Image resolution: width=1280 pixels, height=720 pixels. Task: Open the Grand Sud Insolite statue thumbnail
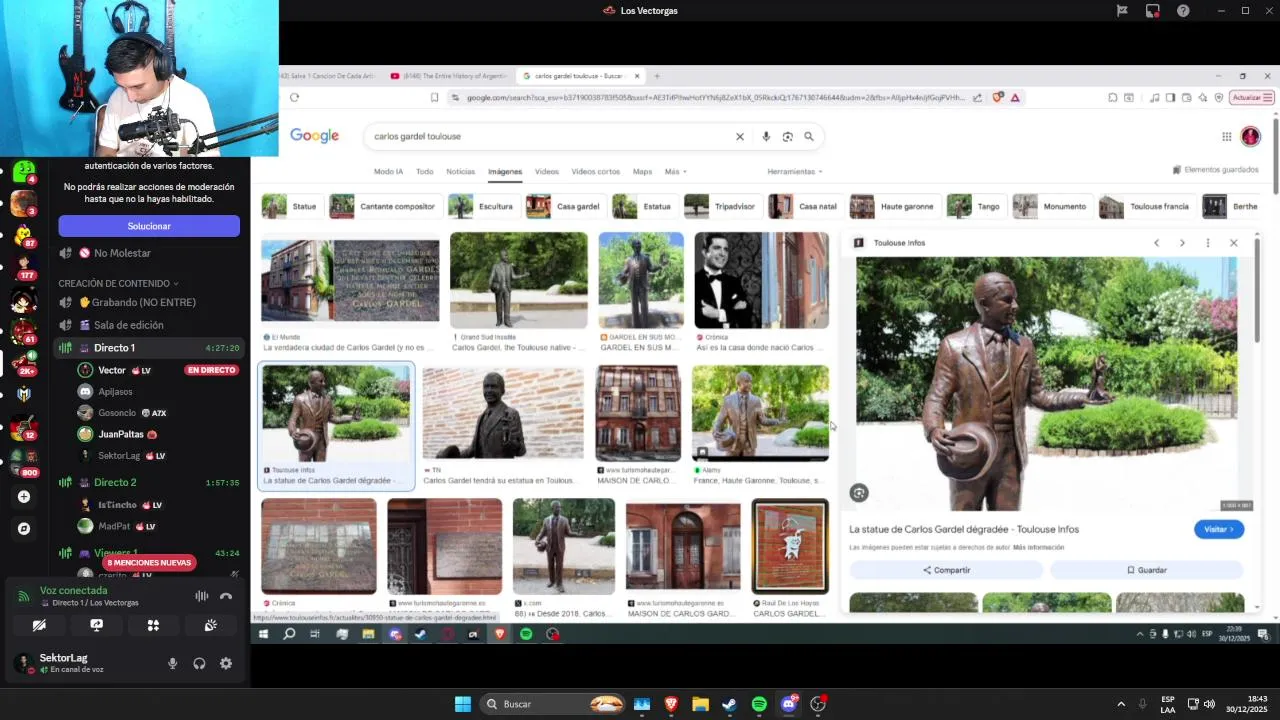point(518,280)
